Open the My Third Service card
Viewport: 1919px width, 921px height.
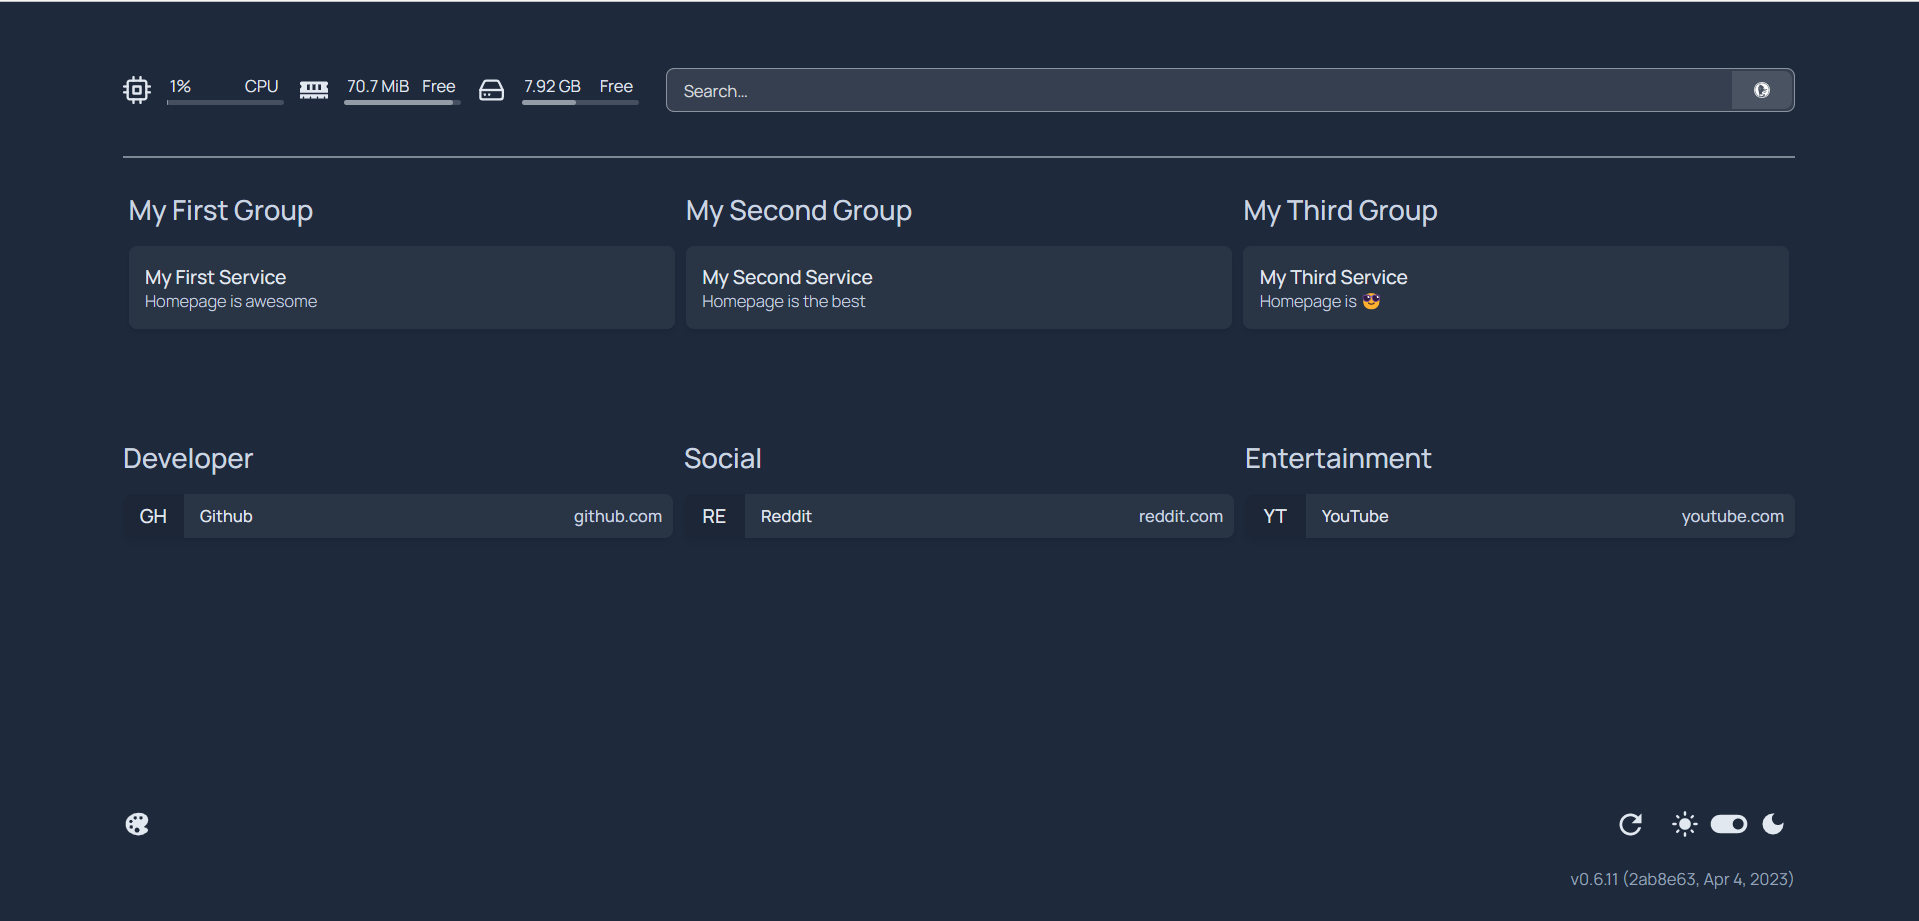(1515, 288)
